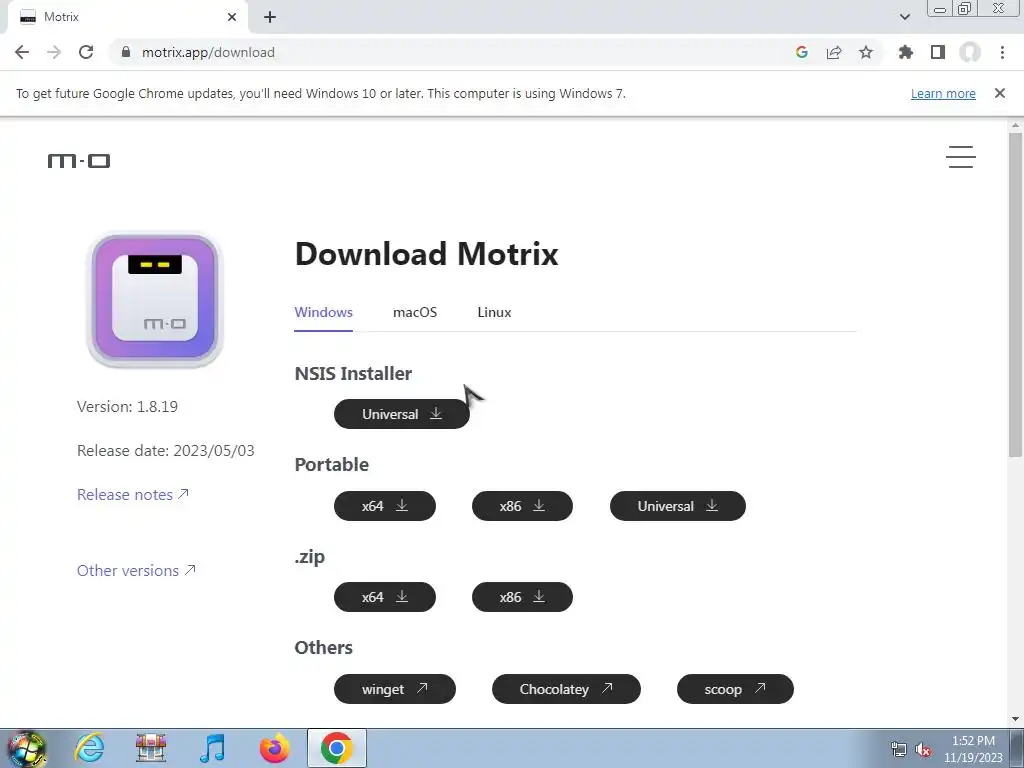Open the Chocolatey package link
1024x768 pixels.
566,689
